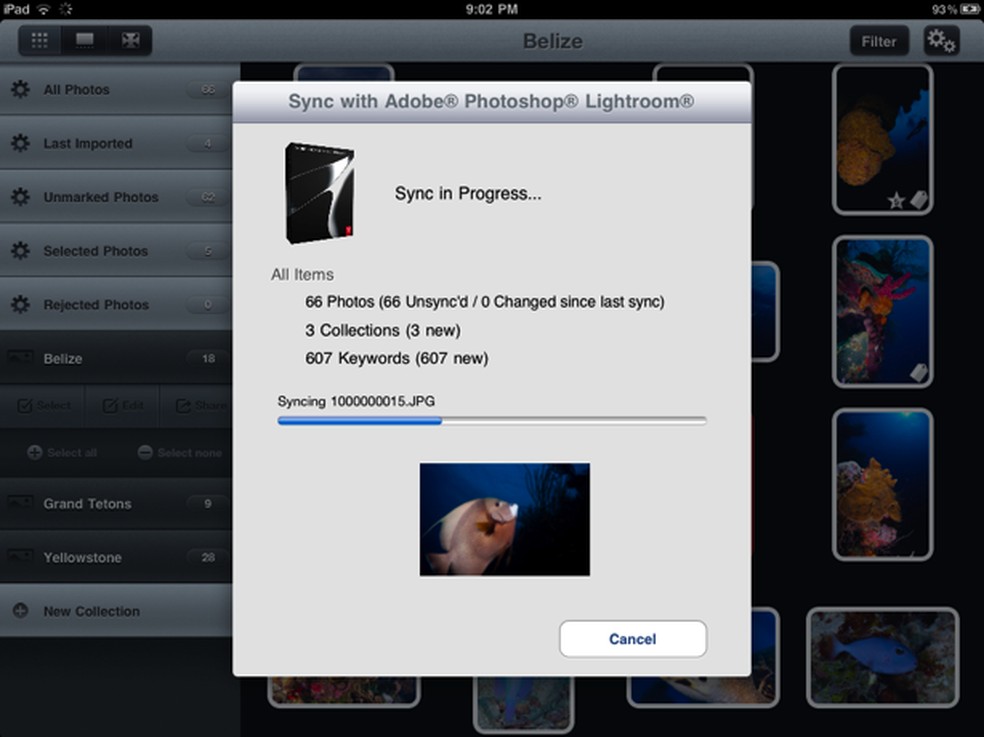Cancel the Lightroom sync
This screenshot has width=984, height=737.
click(x=633, y=639)
